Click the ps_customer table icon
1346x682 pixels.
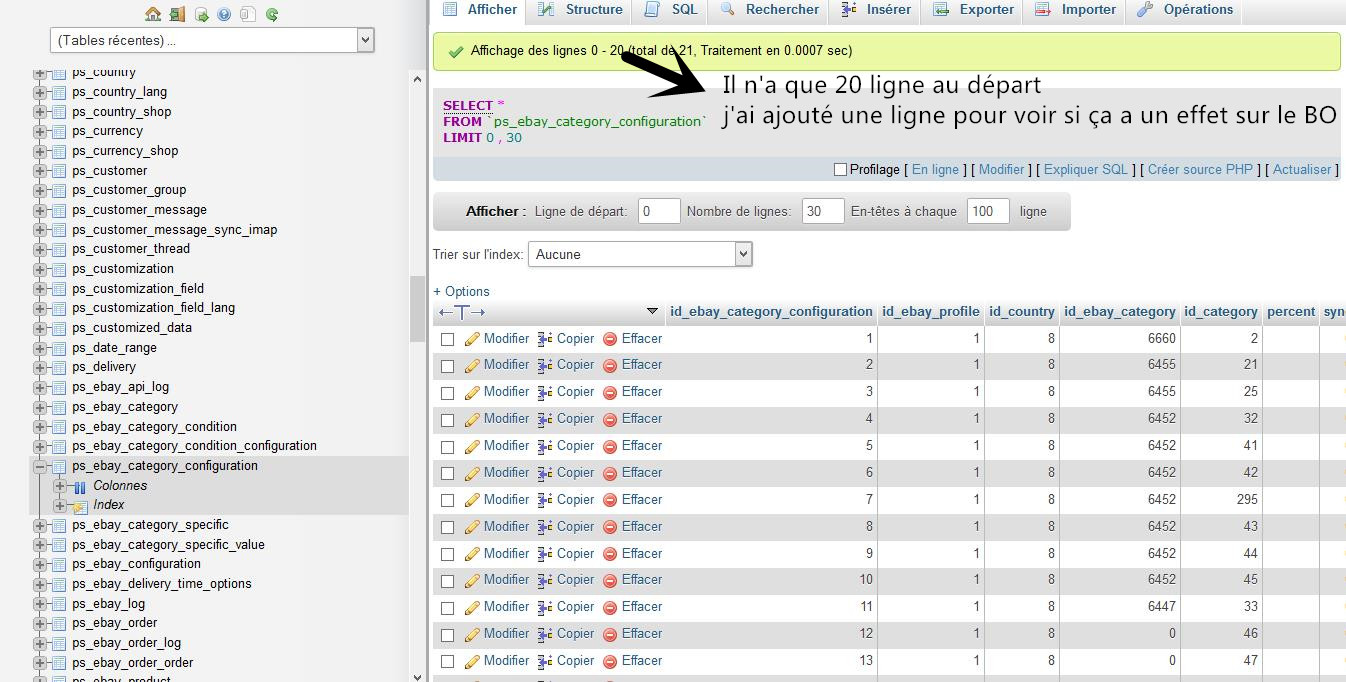59,171
